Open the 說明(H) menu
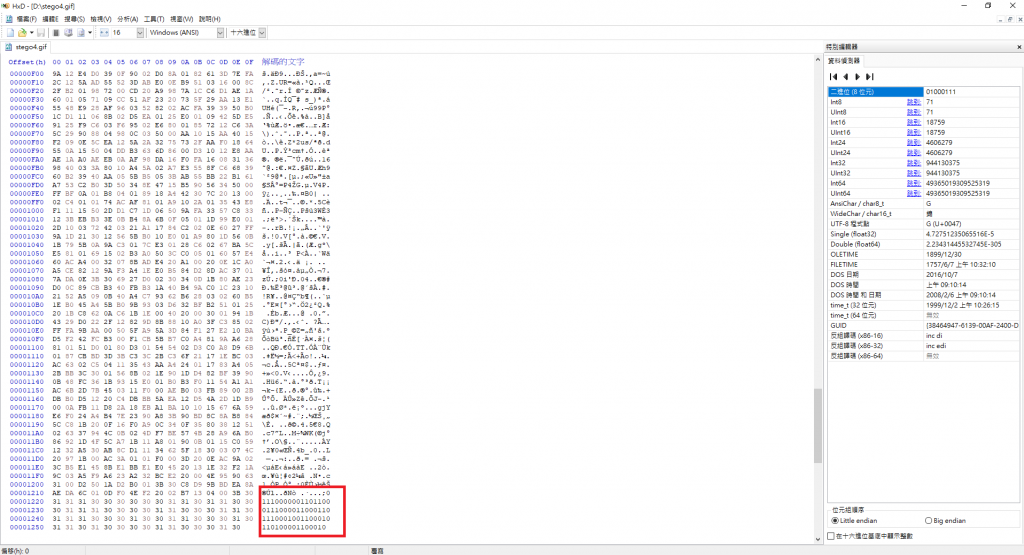Viewport: 1024px width, 555px height. click(x=210, y=19)
